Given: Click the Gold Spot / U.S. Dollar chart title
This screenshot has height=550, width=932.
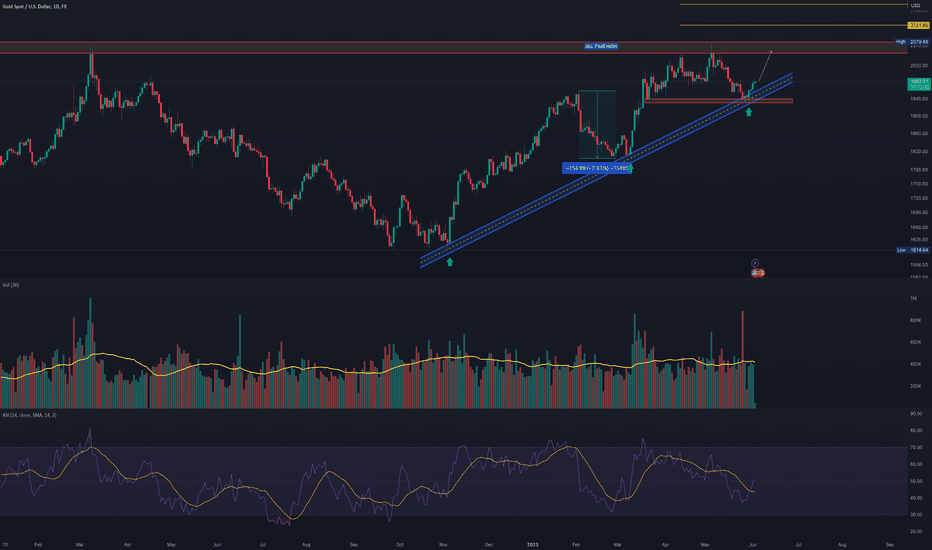Looking at the screenshot, I should pos(34,6).
